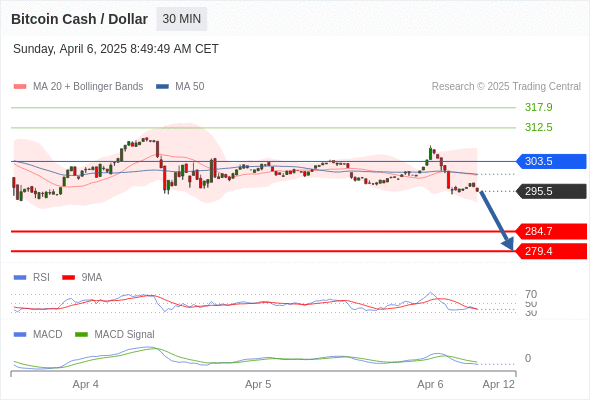Click the Research Trading Central copyright text

pyautogui.click(x=506, y=87)
